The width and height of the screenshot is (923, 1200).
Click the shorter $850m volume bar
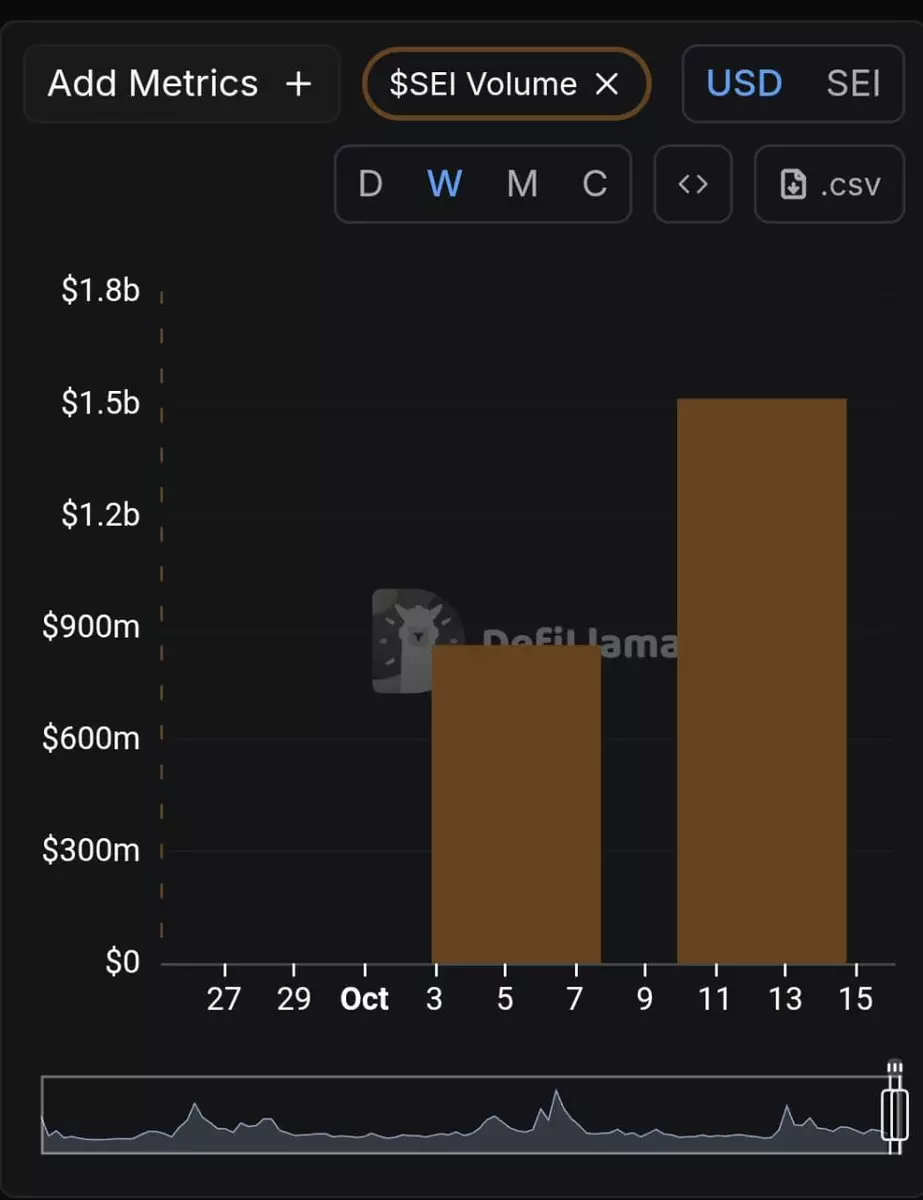pyautogui.click(x=516, y=805)
